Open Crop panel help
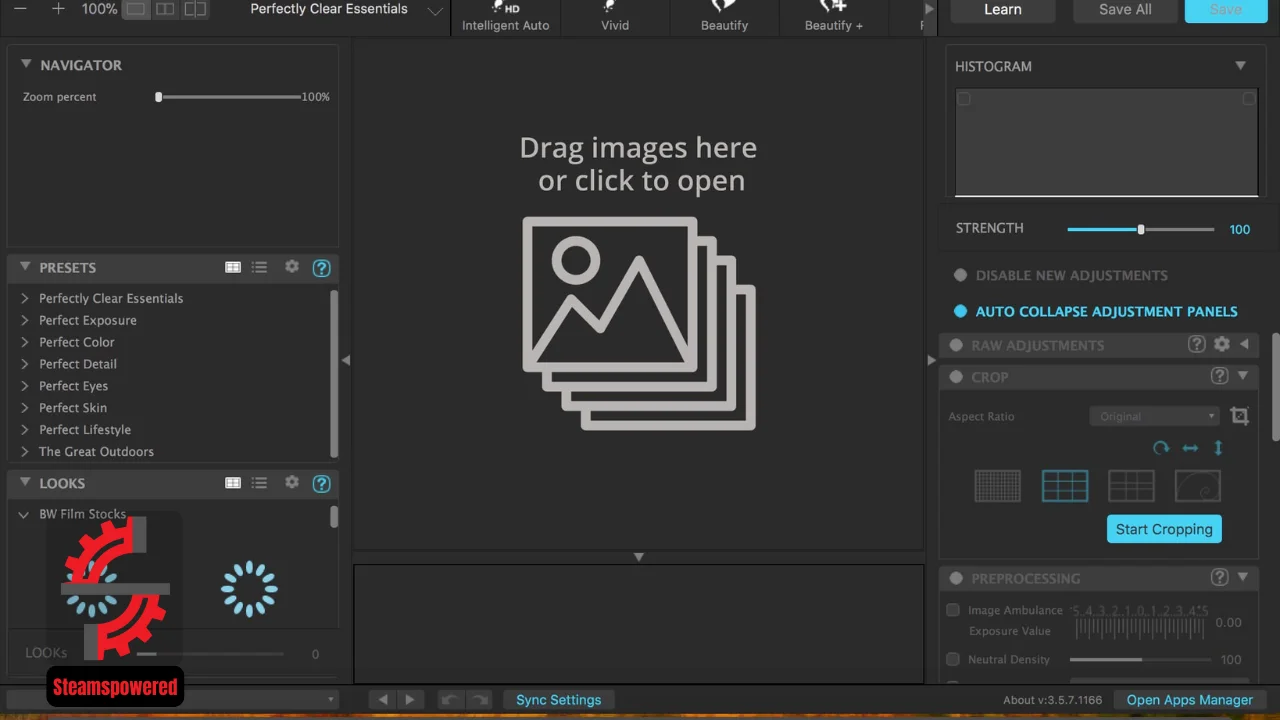This screenshot has height=720, width=1280. (1219, 376)
